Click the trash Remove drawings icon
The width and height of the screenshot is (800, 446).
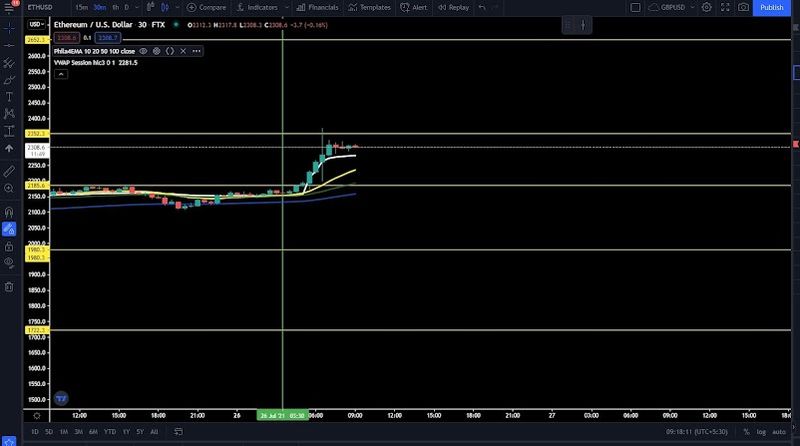click(9, 287)
